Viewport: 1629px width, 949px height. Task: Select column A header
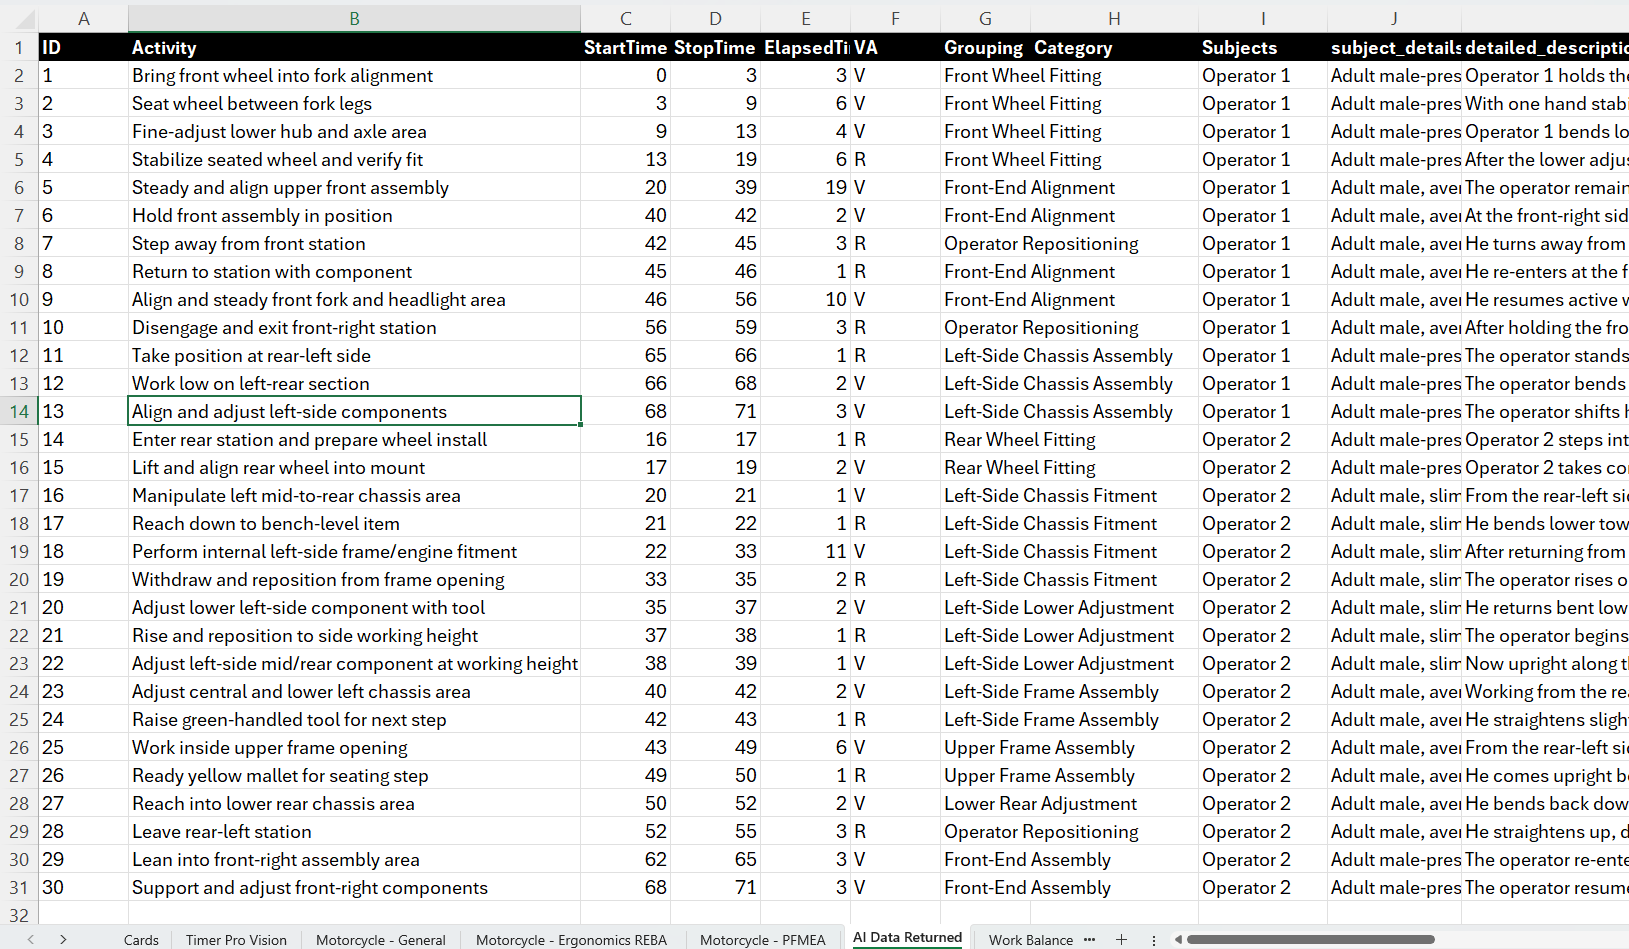pyautogui.click(x=84, y=18)
